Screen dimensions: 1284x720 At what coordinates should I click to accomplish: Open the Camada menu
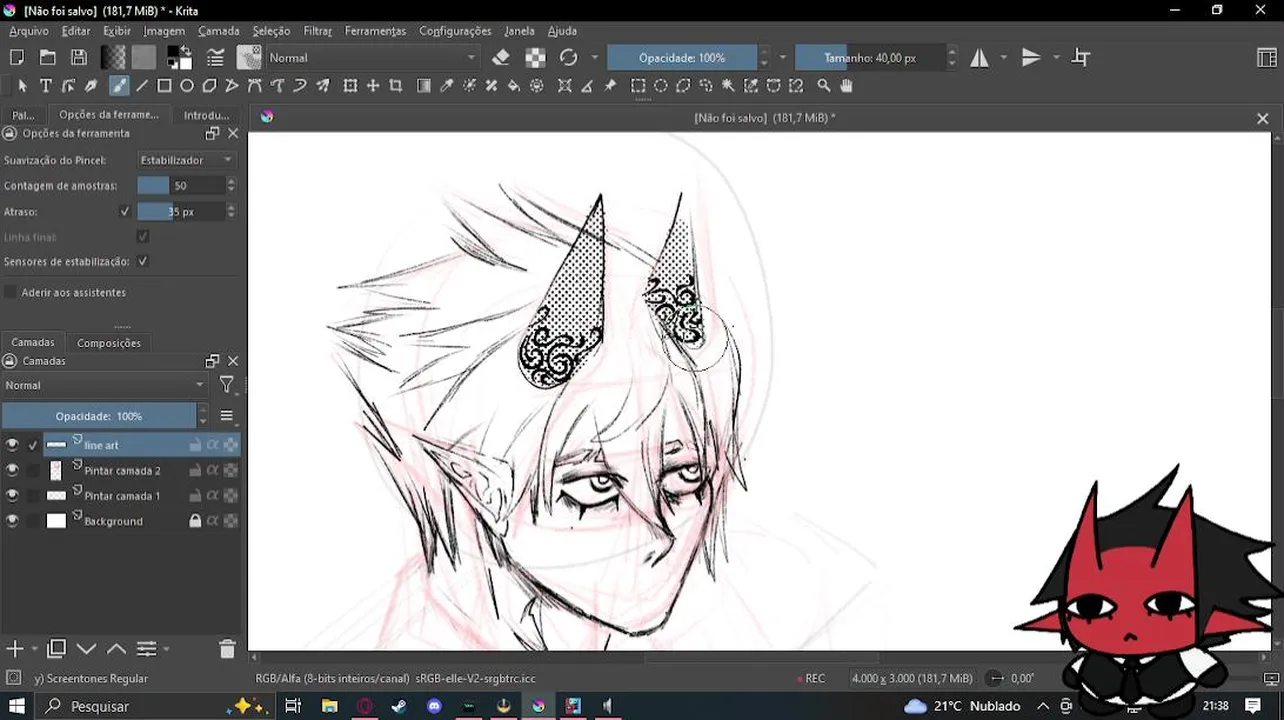(219, 31)
